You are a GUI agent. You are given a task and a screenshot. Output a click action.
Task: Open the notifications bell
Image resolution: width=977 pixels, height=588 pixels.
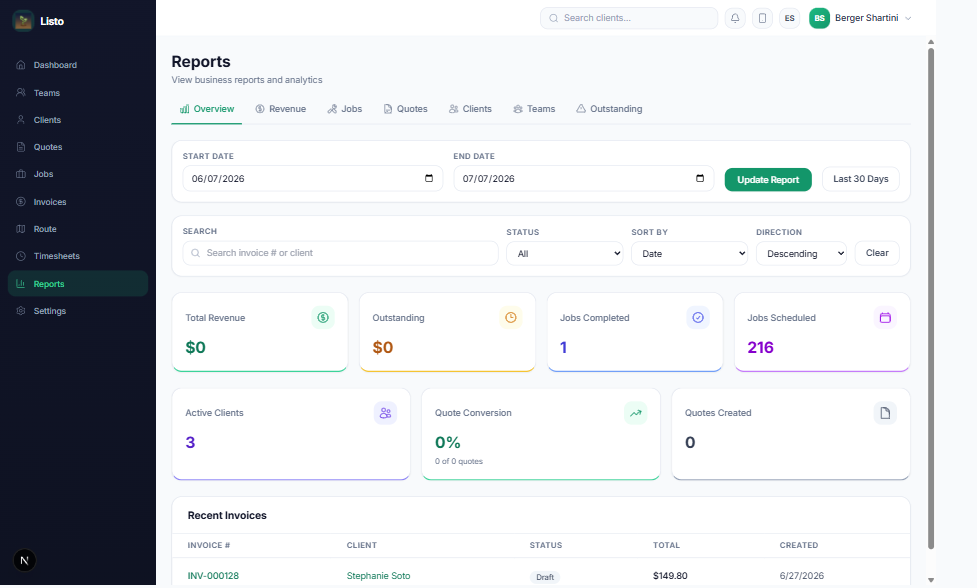pyautogui.click(x=735, y=18)
